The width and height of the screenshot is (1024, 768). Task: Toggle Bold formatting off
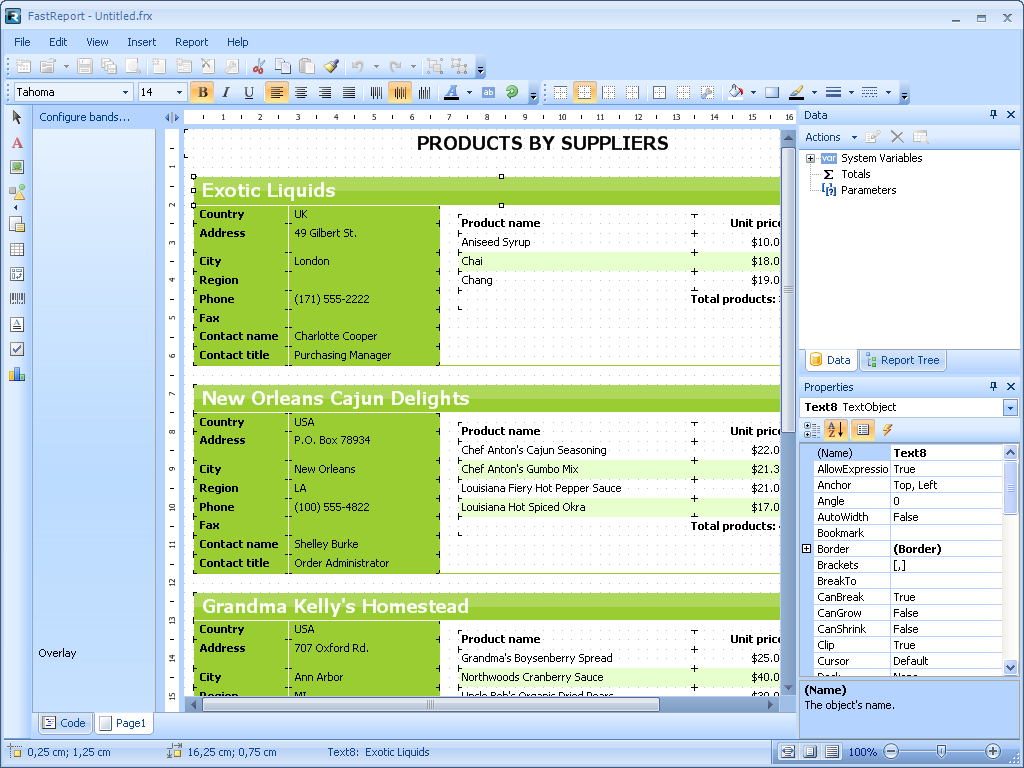pyautogui.click(x=202, y=92)
